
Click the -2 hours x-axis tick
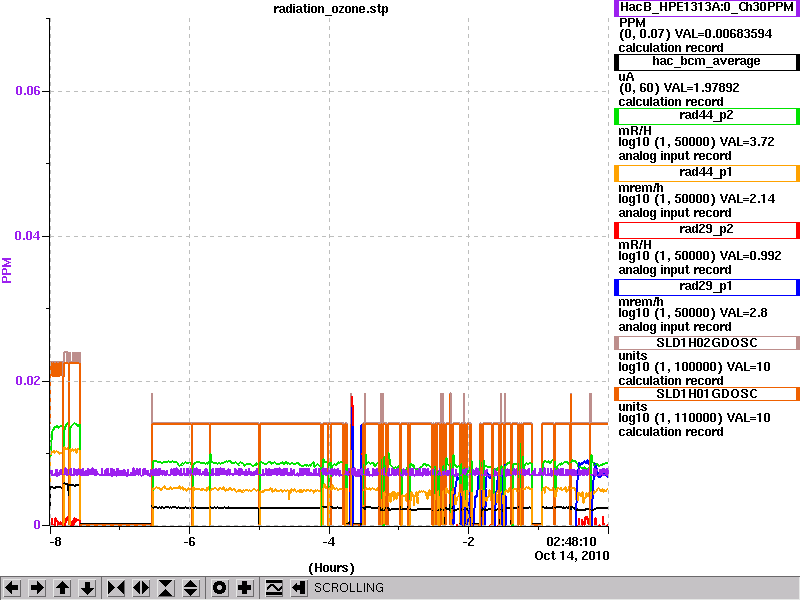[468, 541]
